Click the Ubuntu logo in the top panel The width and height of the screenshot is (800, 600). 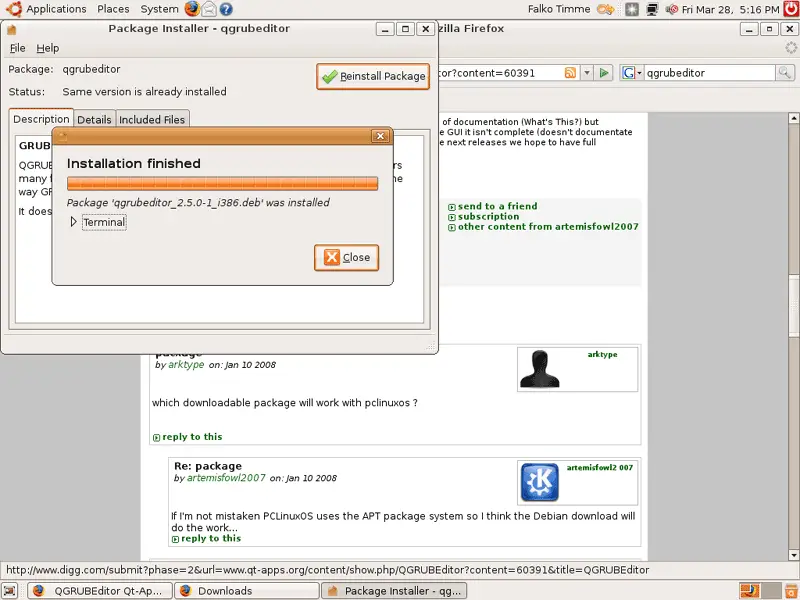pos(14,9)
